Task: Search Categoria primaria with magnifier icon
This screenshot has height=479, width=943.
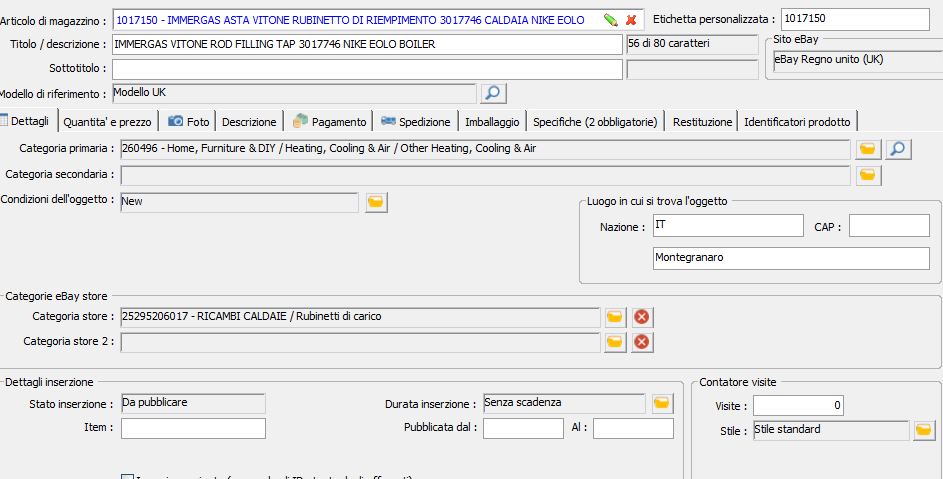Action: [898, 149]
